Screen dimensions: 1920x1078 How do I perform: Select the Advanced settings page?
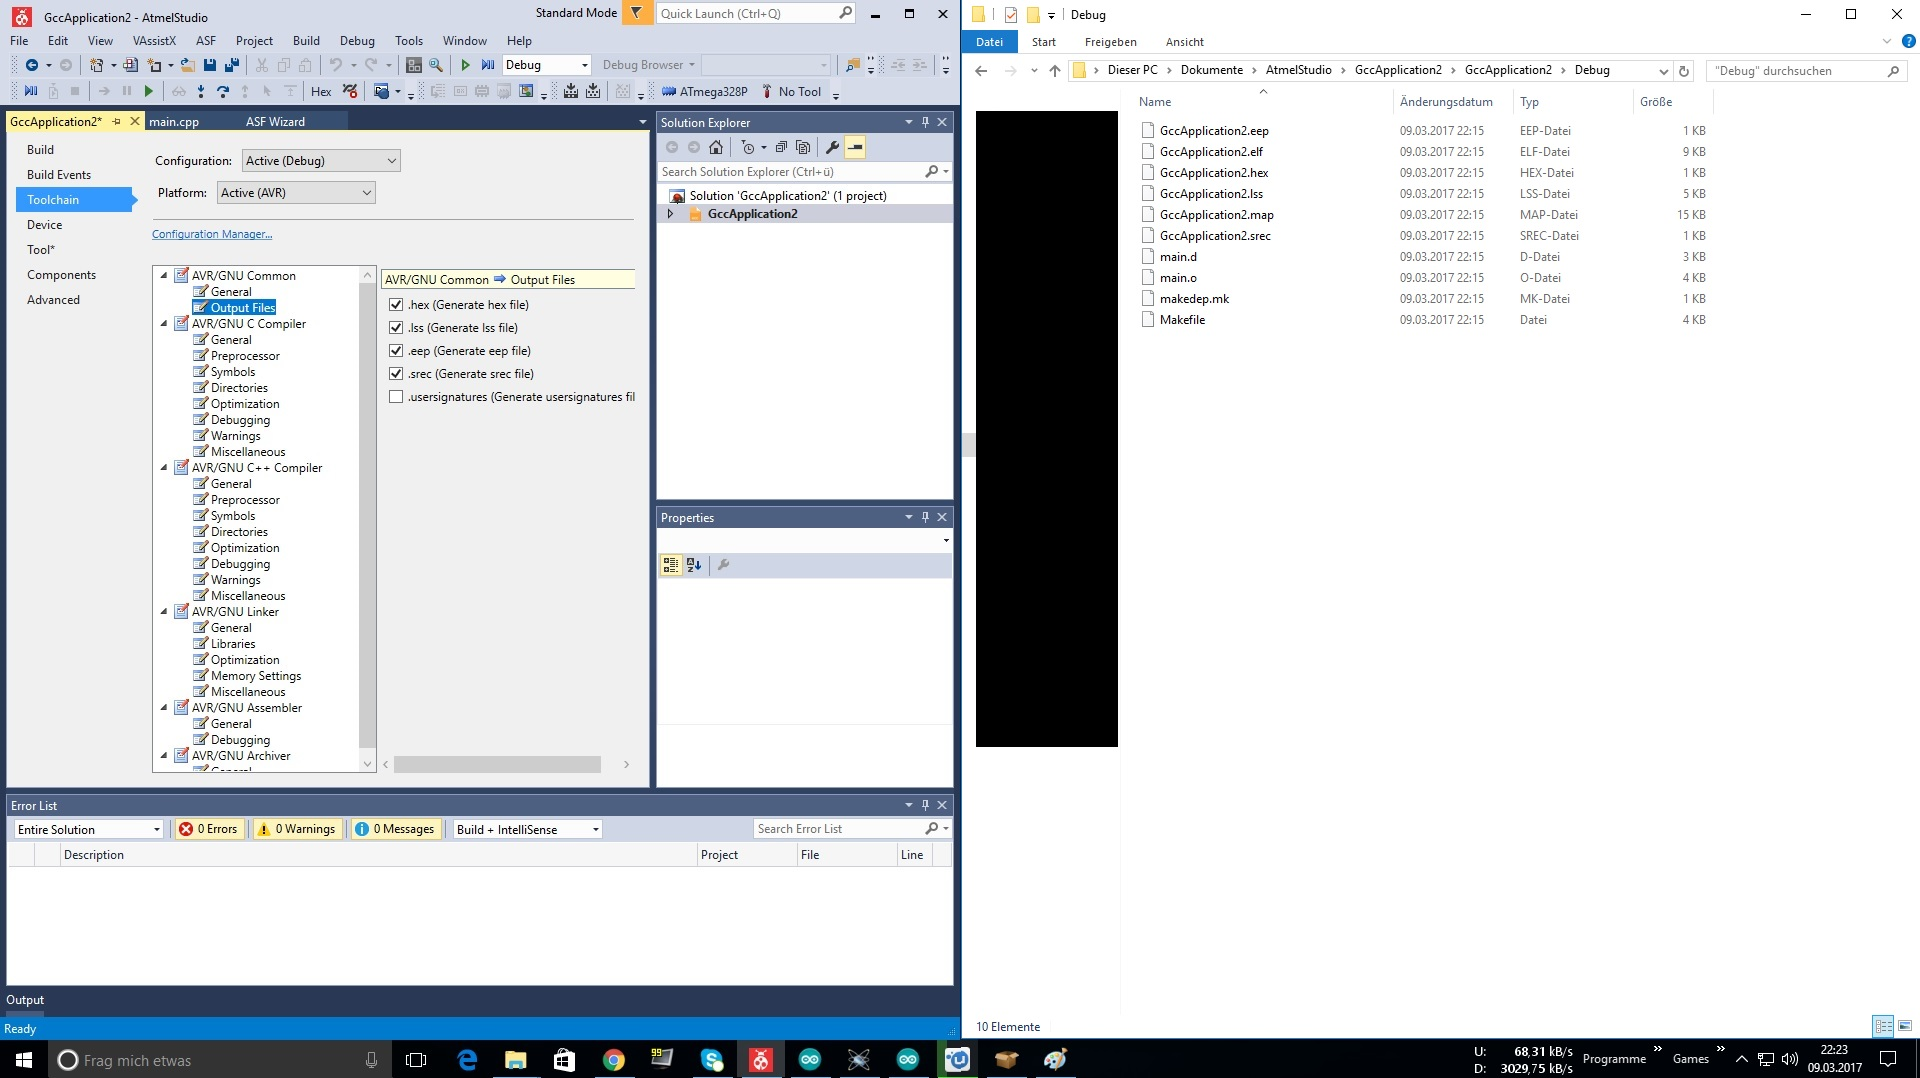(x=54, y=300)
